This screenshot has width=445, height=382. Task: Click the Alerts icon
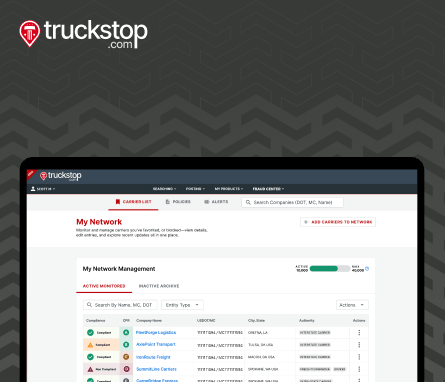point(207,202)
